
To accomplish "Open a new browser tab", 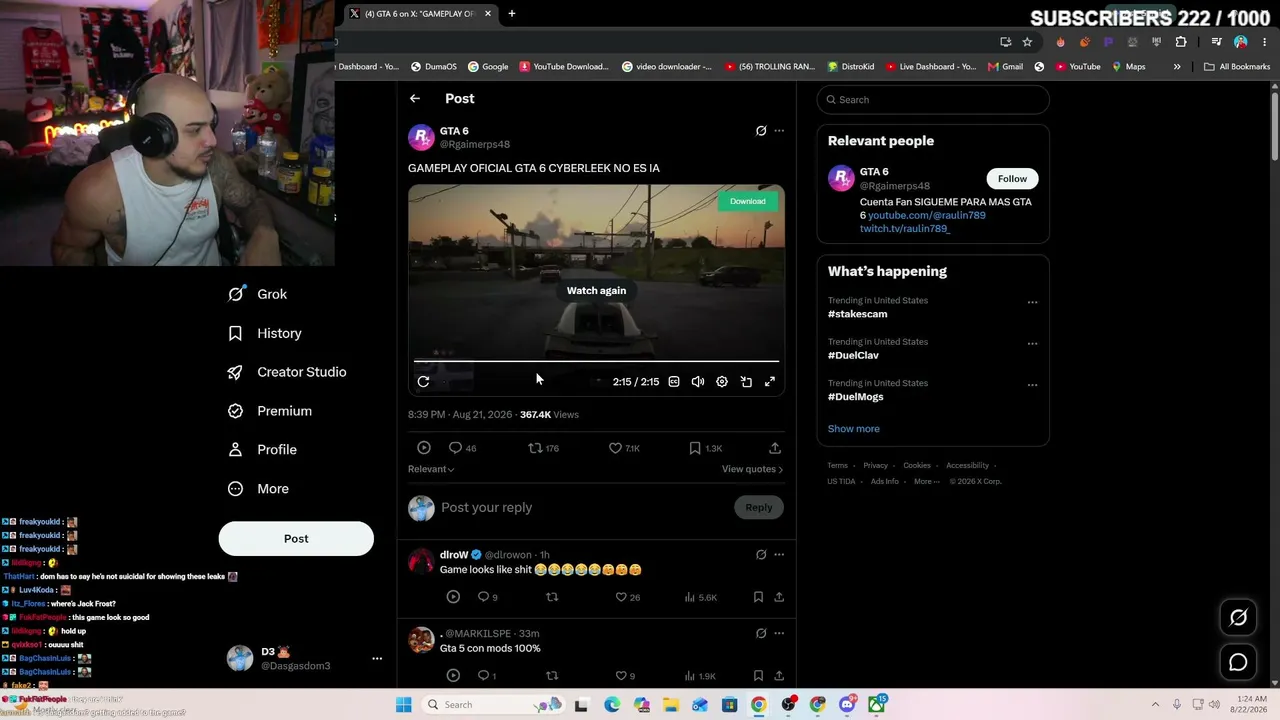I will click(x=512, y=14).
